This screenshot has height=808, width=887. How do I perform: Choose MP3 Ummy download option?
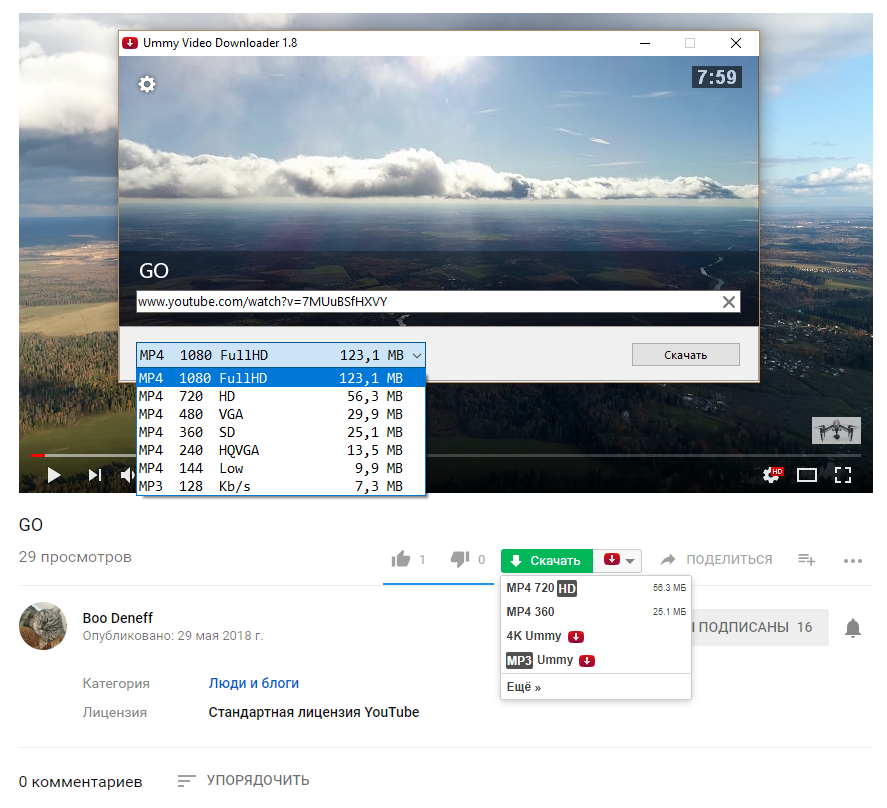(x=596, y=660)
